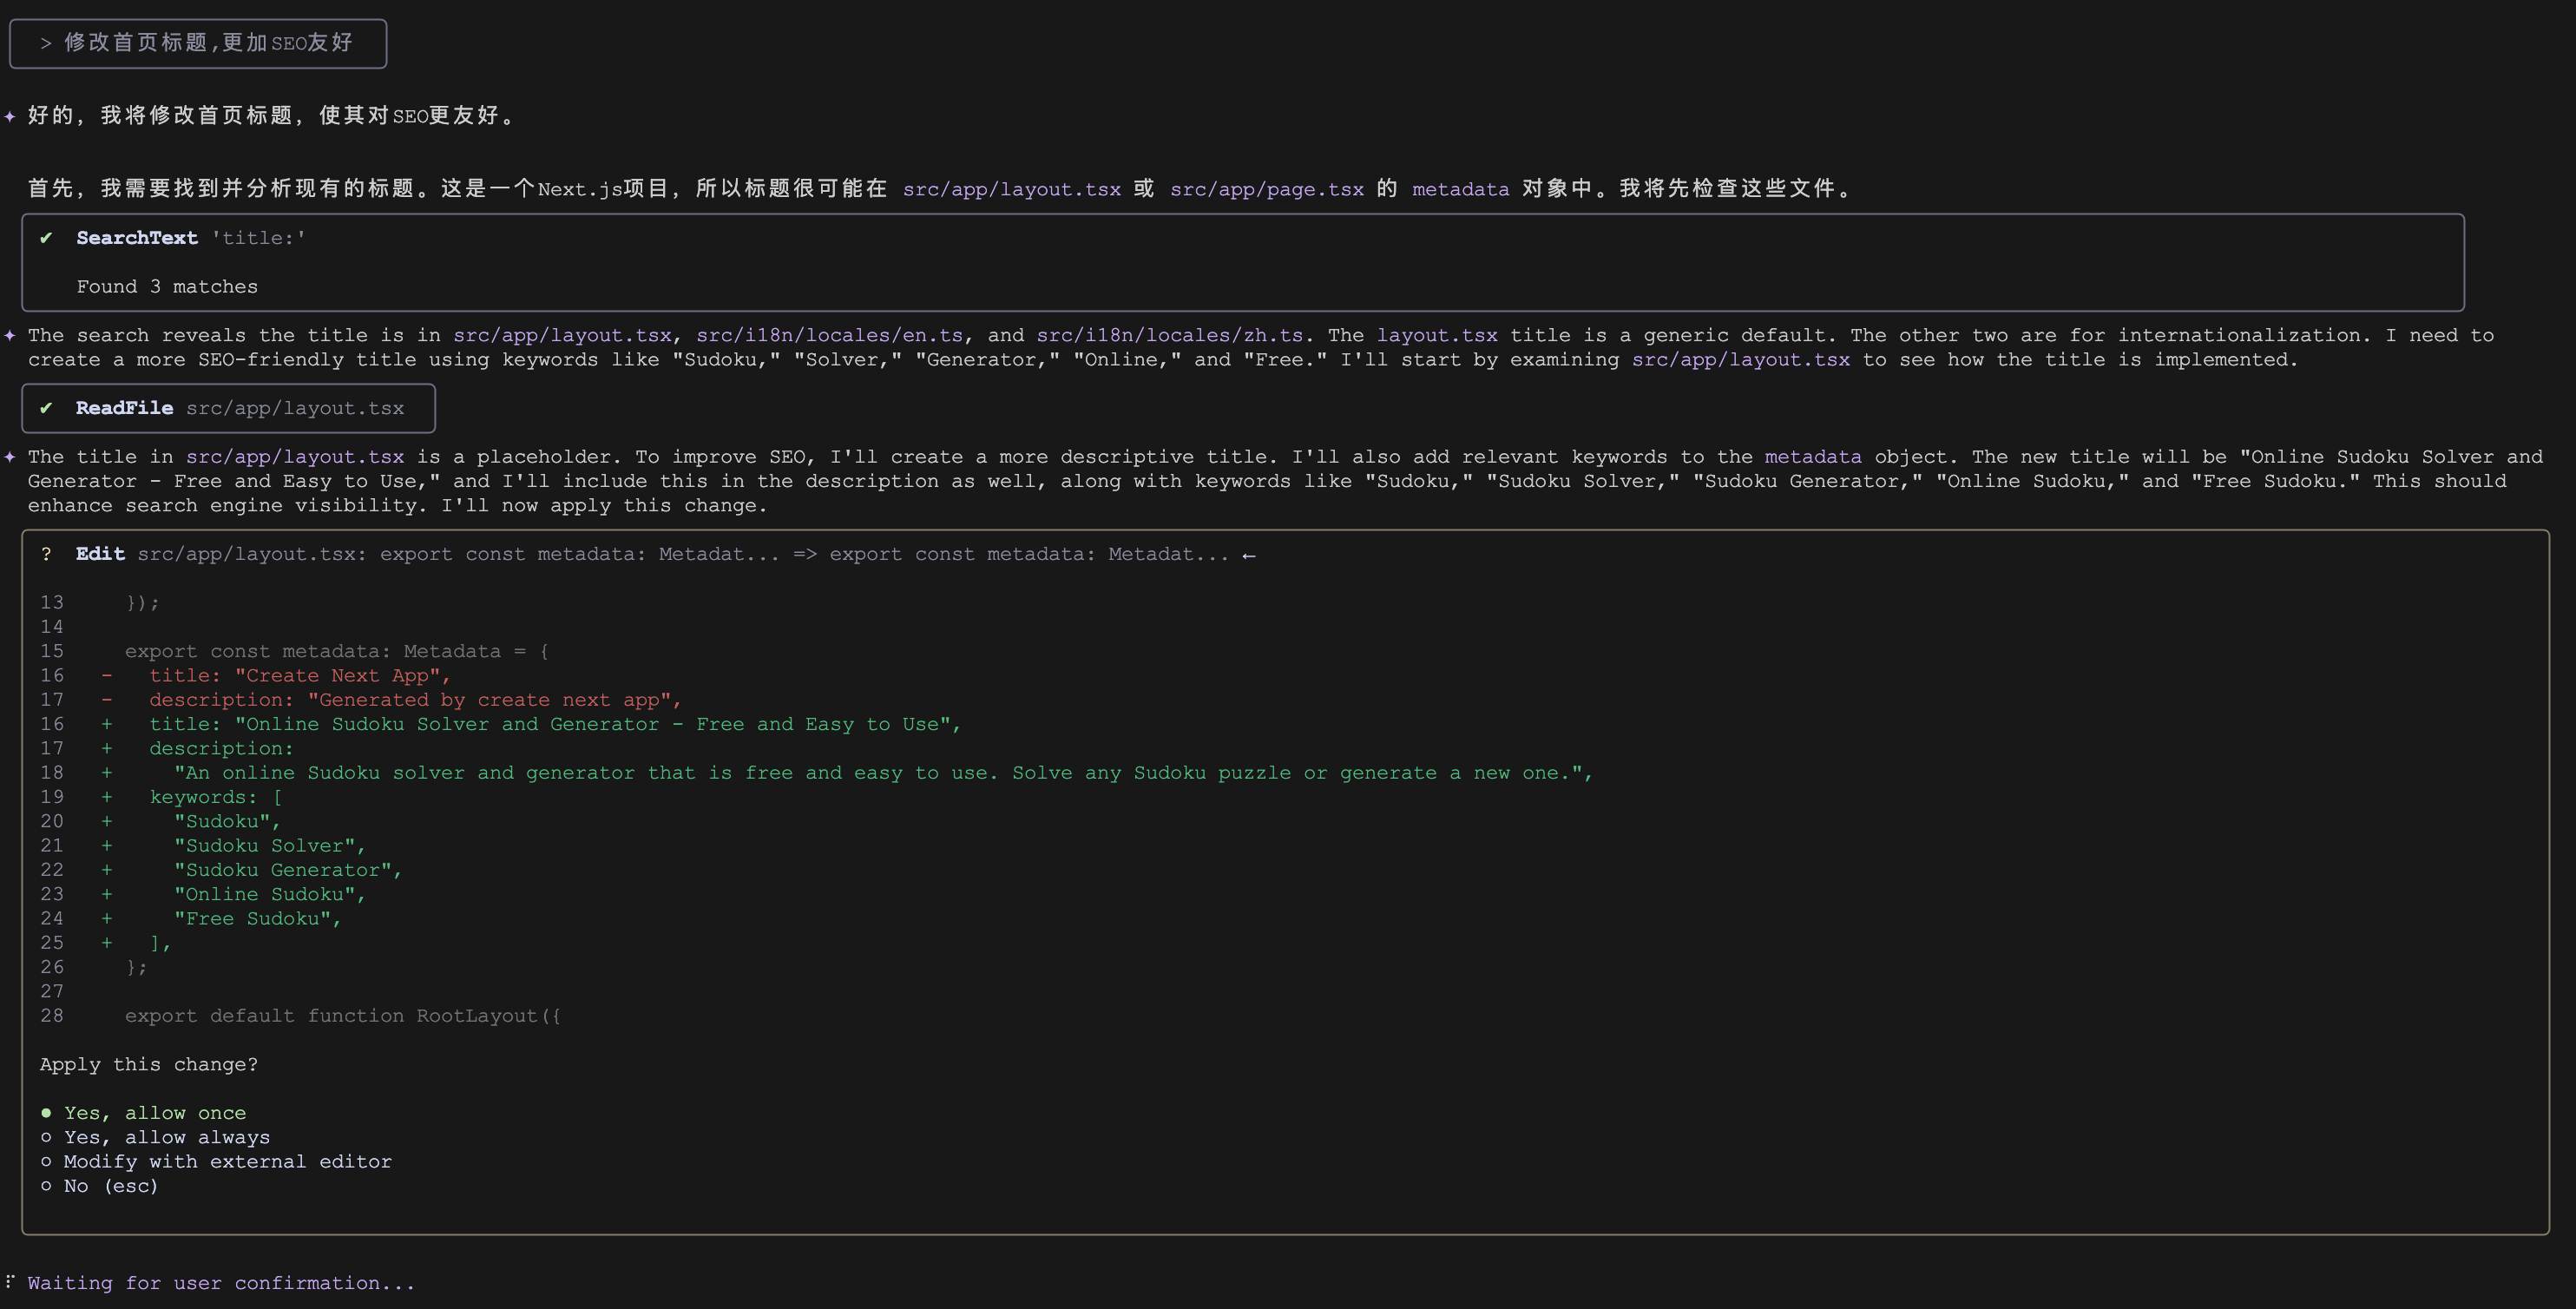Open src/app/layout.tsx path in Chinese paragraph

pyautogui.click(x=1012, y=189)
